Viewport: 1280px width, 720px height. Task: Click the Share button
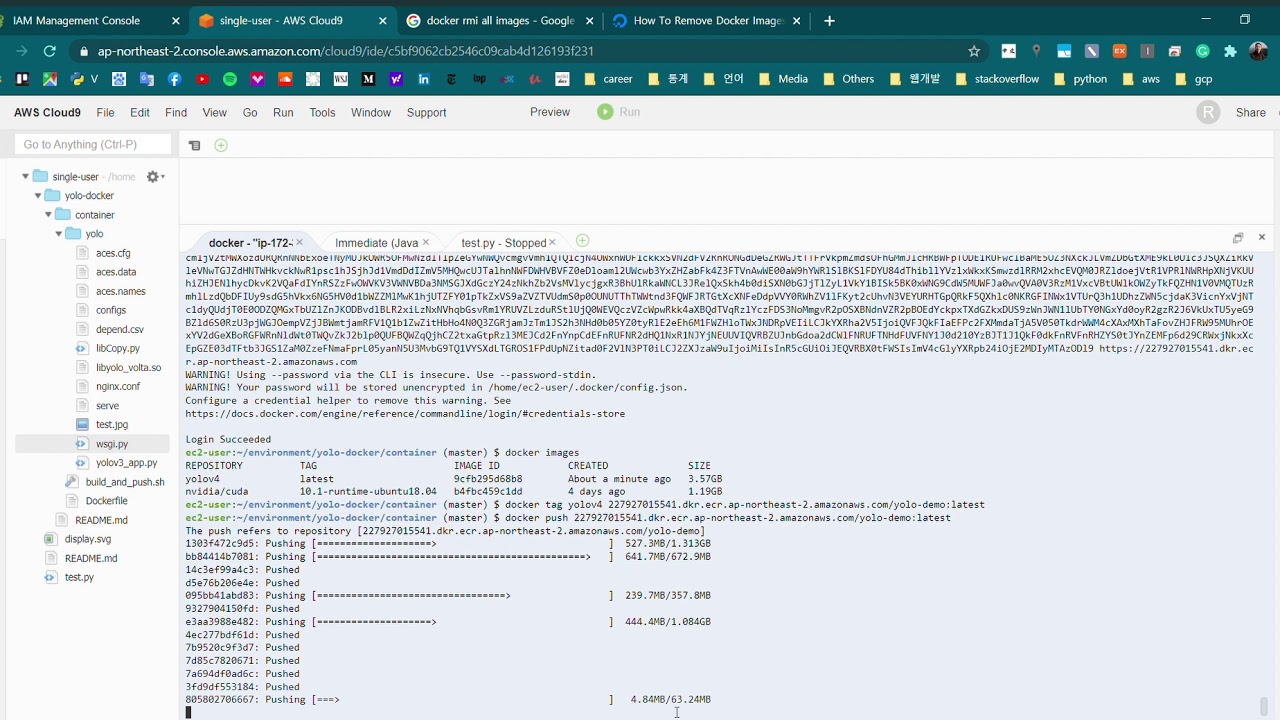pyautogui.click(x=1251, y=112)
